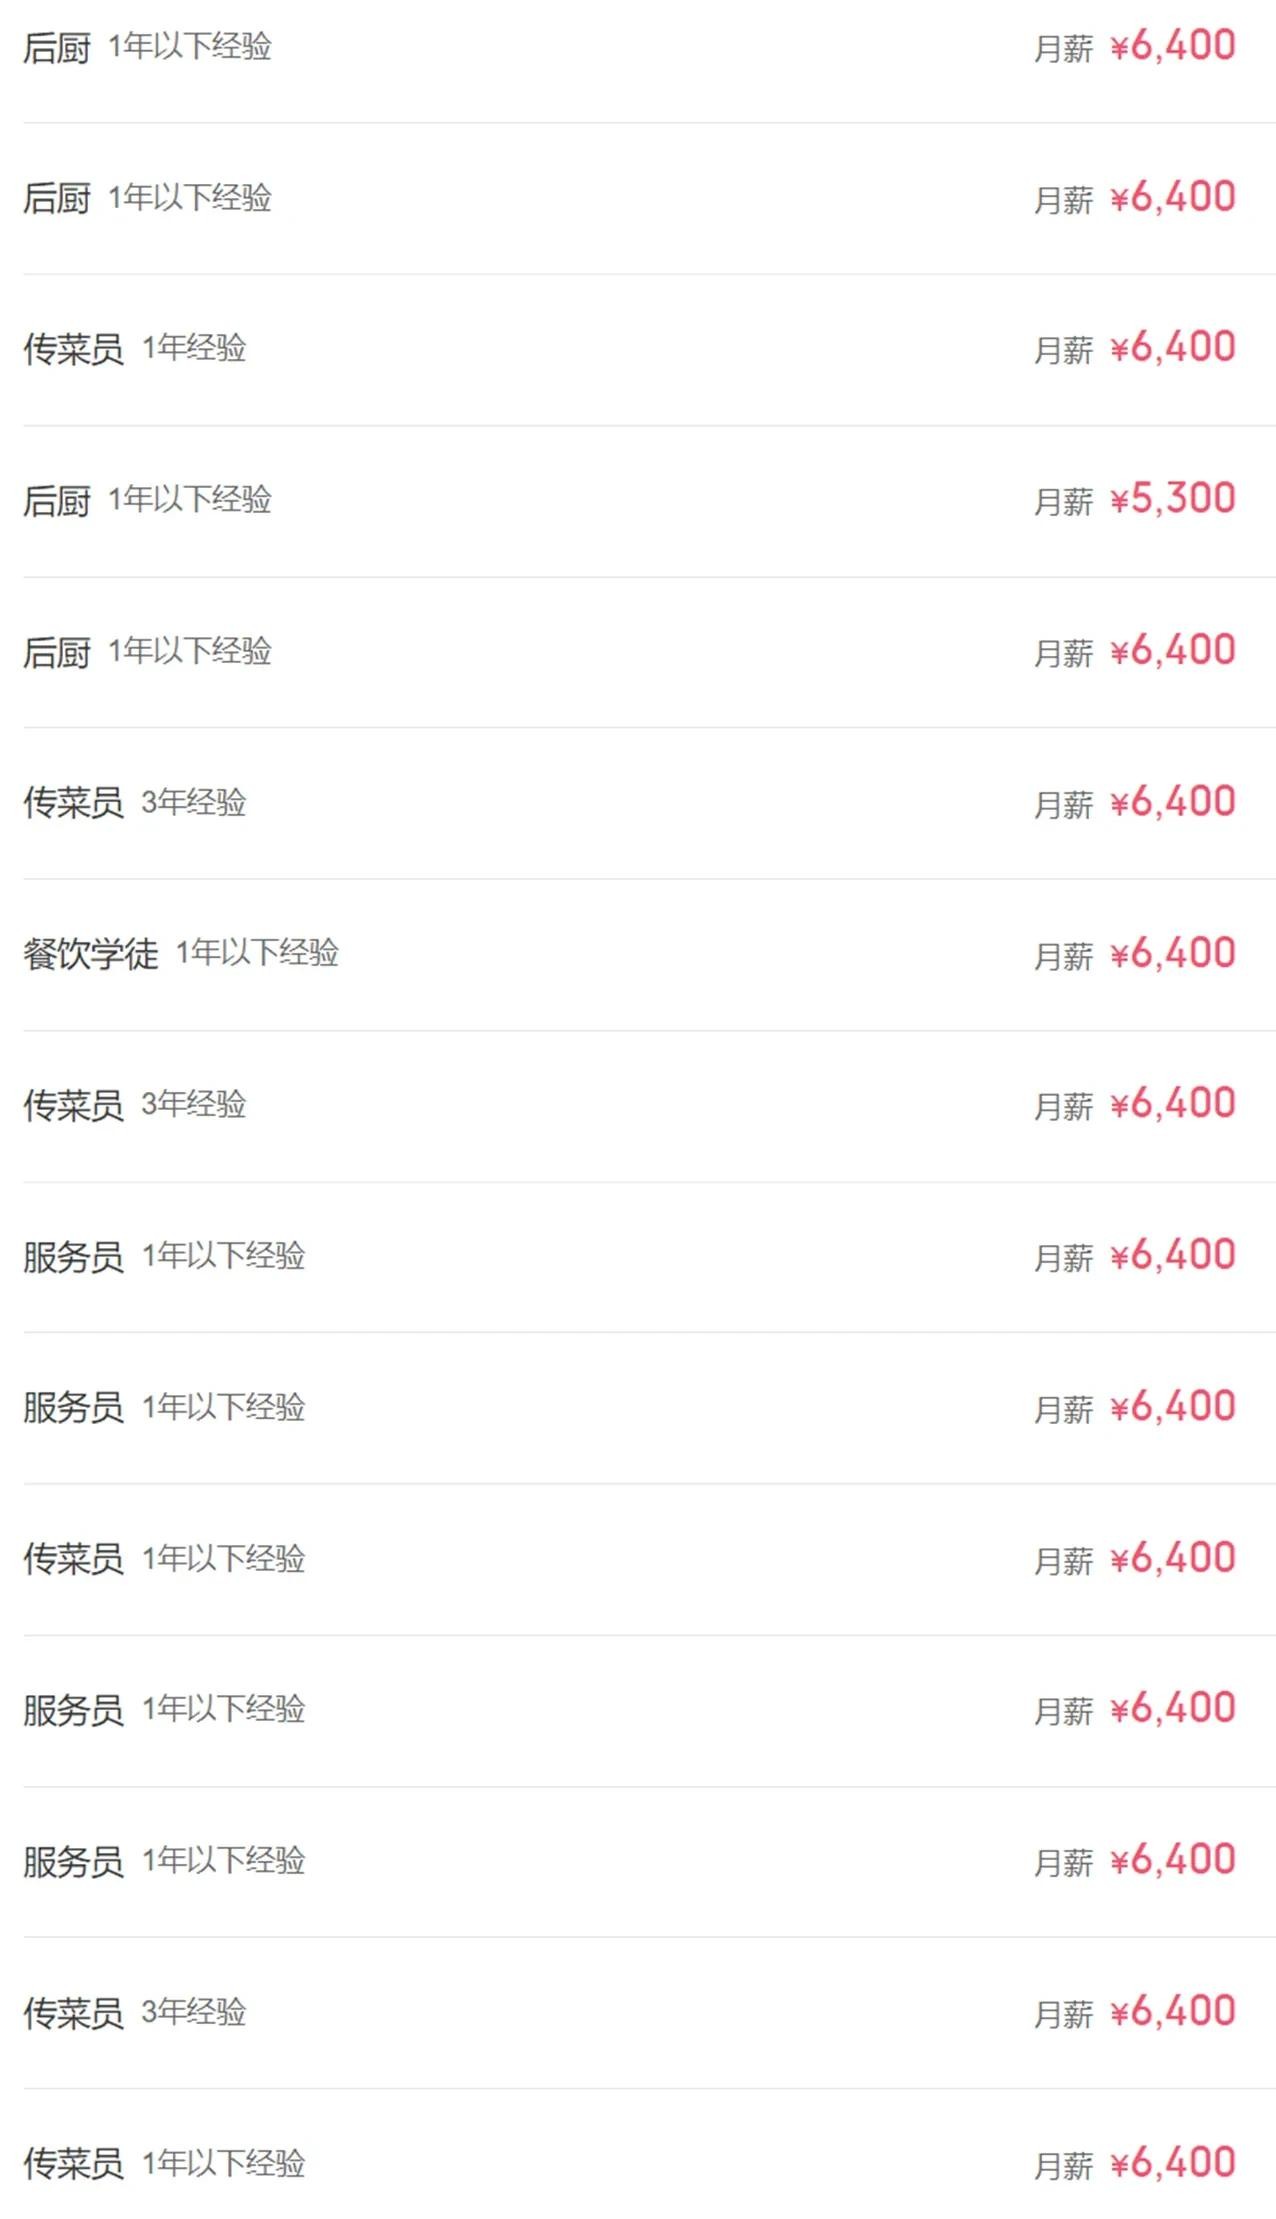The width and height of the screenshot is (1276, 2219).
Task: Click the first 服务员 job listing
Action: [74, 1257]
